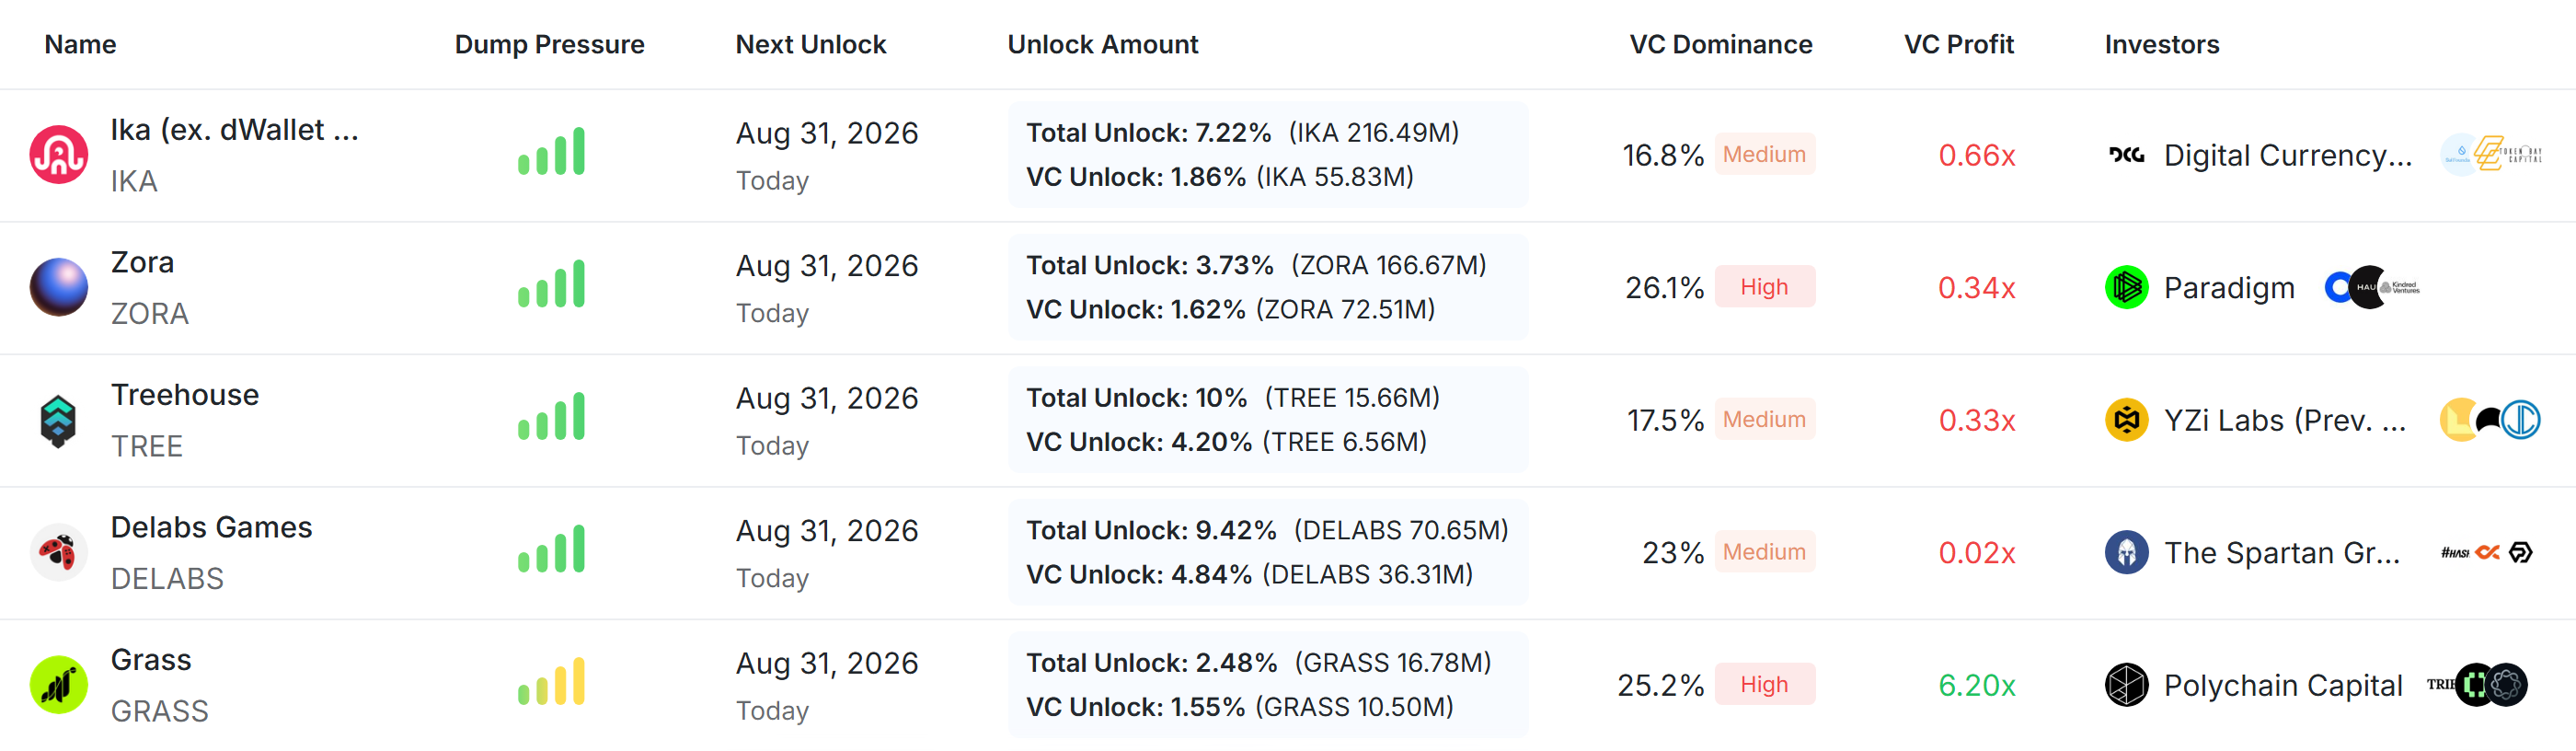This screenshot has height=751, width=2576.
Task: Sort by VC Dominance column header
Action: tap(1720, 44)
